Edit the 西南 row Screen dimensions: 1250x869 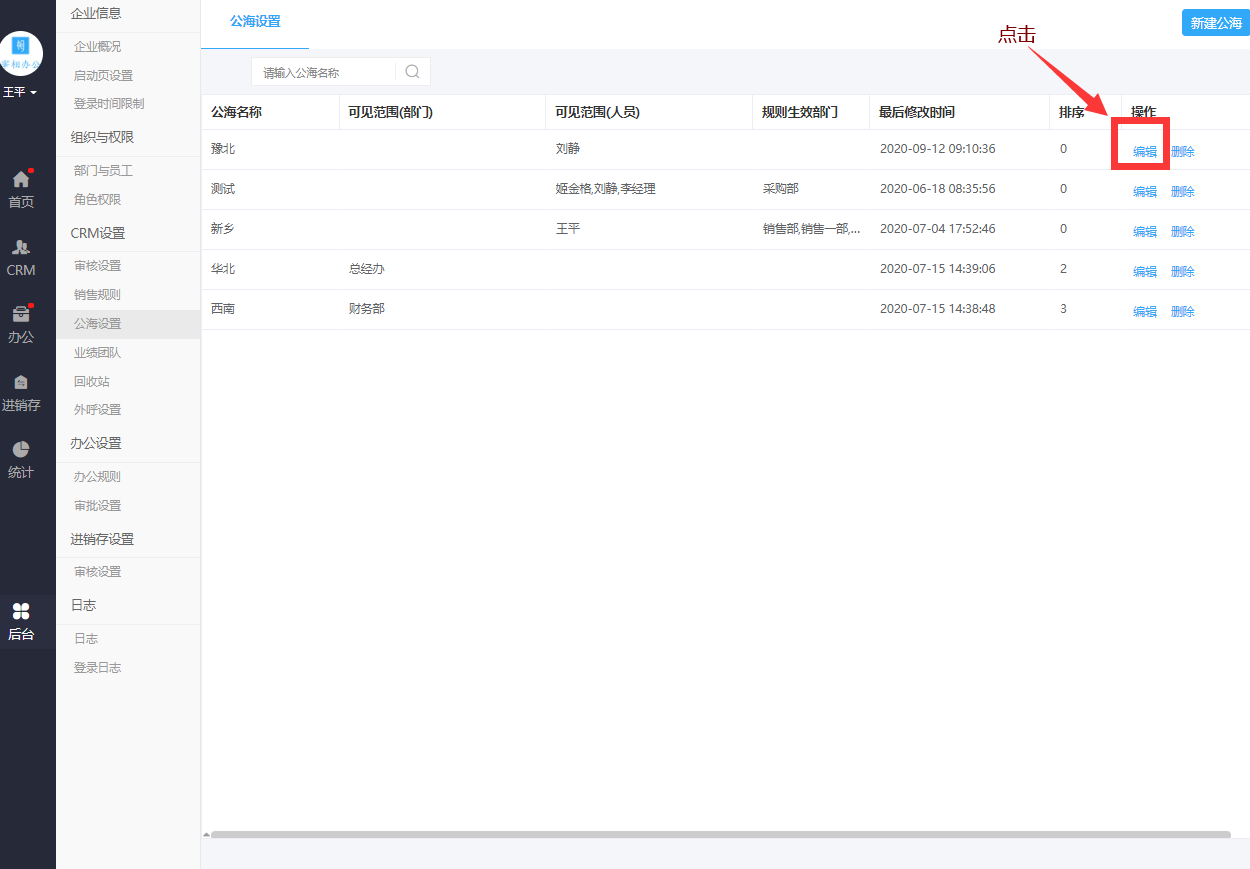1145,312
